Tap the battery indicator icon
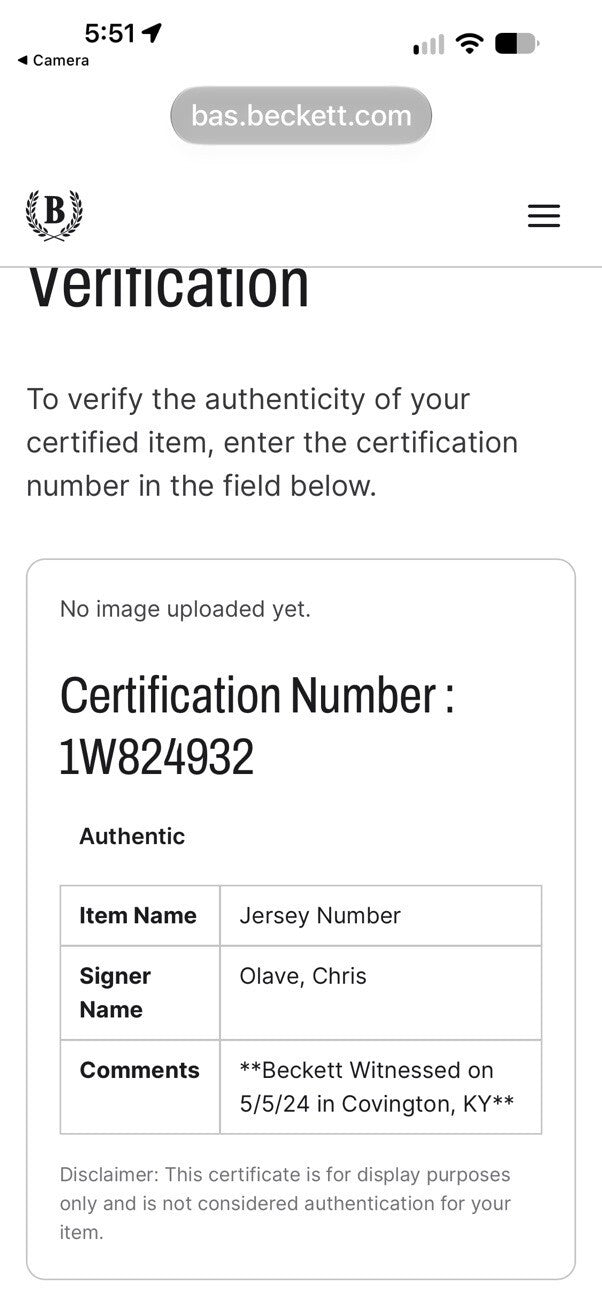This screenshot has height=1304, width=602. click(516, 44)
